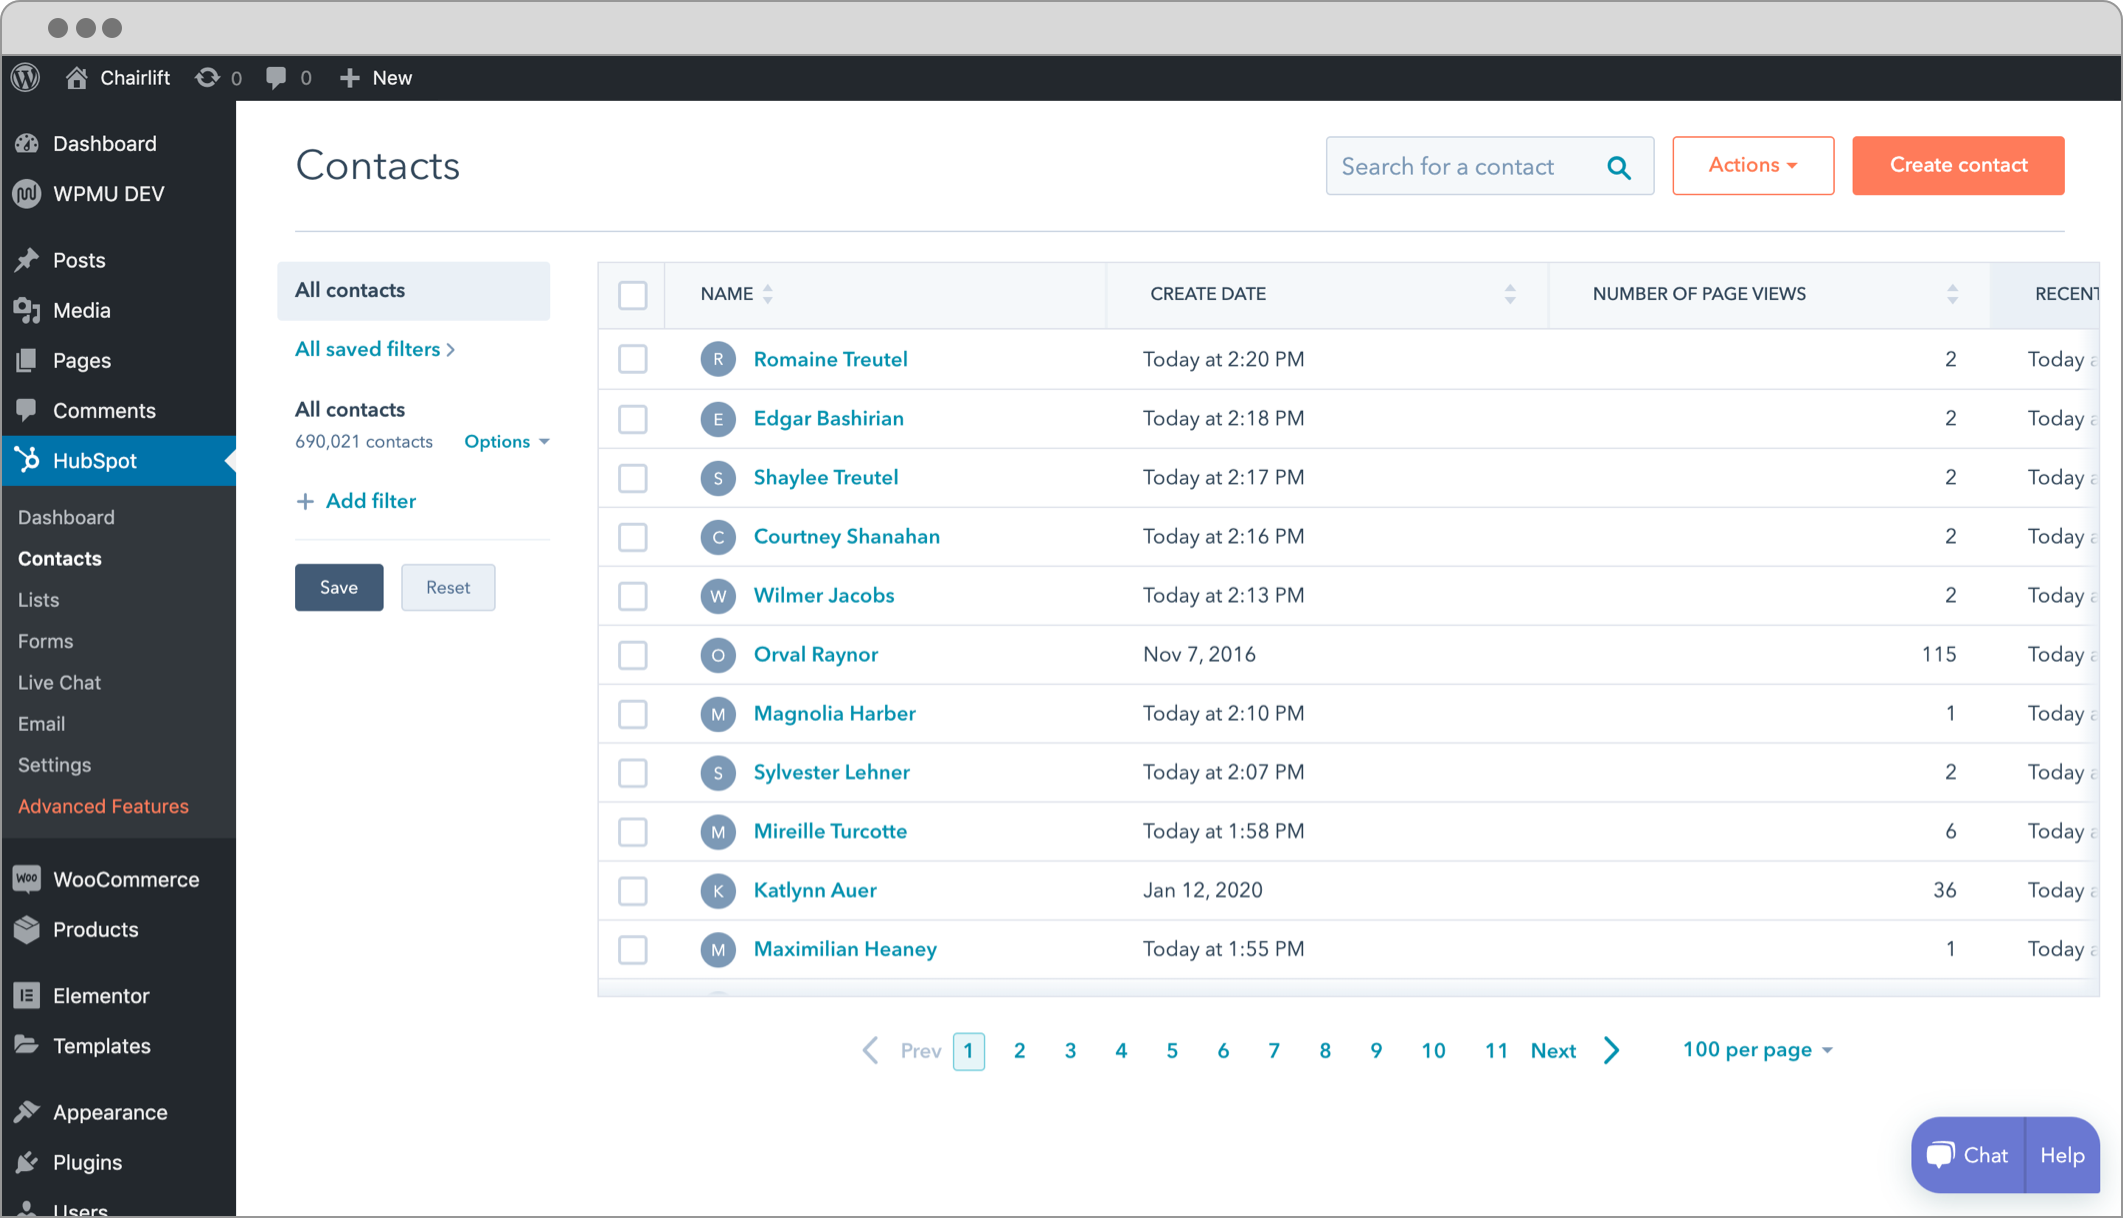The width and height of the screenshot is (2124, 1218).
Task: Expand the Actions dropdown menu
Action: tap(1751, 163)
